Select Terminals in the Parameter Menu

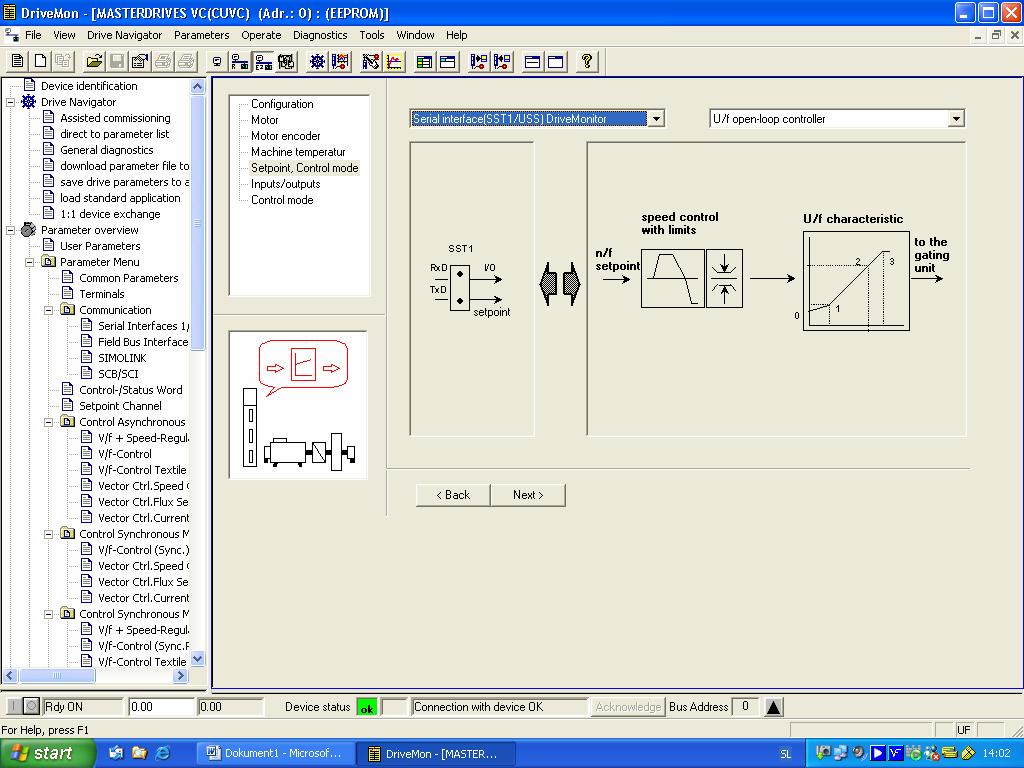[x=101, y=294]
